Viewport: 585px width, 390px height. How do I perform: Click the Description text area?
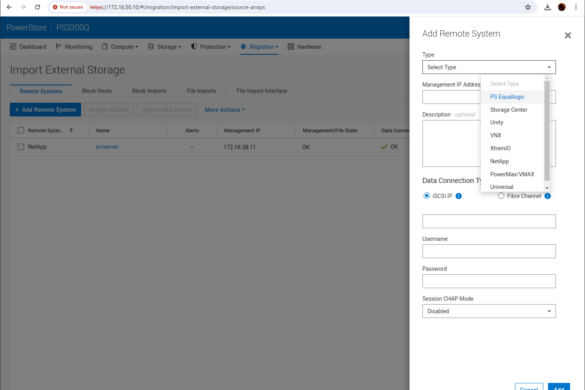point(489,143)
